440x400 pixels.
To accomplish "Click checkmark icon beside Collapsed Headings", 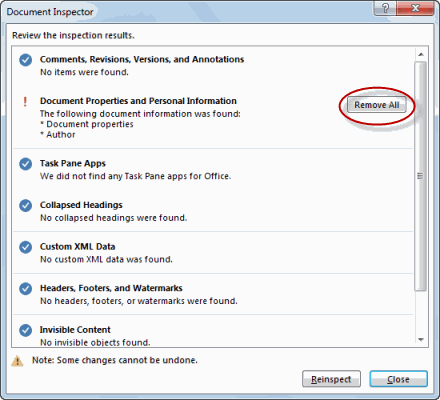I will coord(26,205).
